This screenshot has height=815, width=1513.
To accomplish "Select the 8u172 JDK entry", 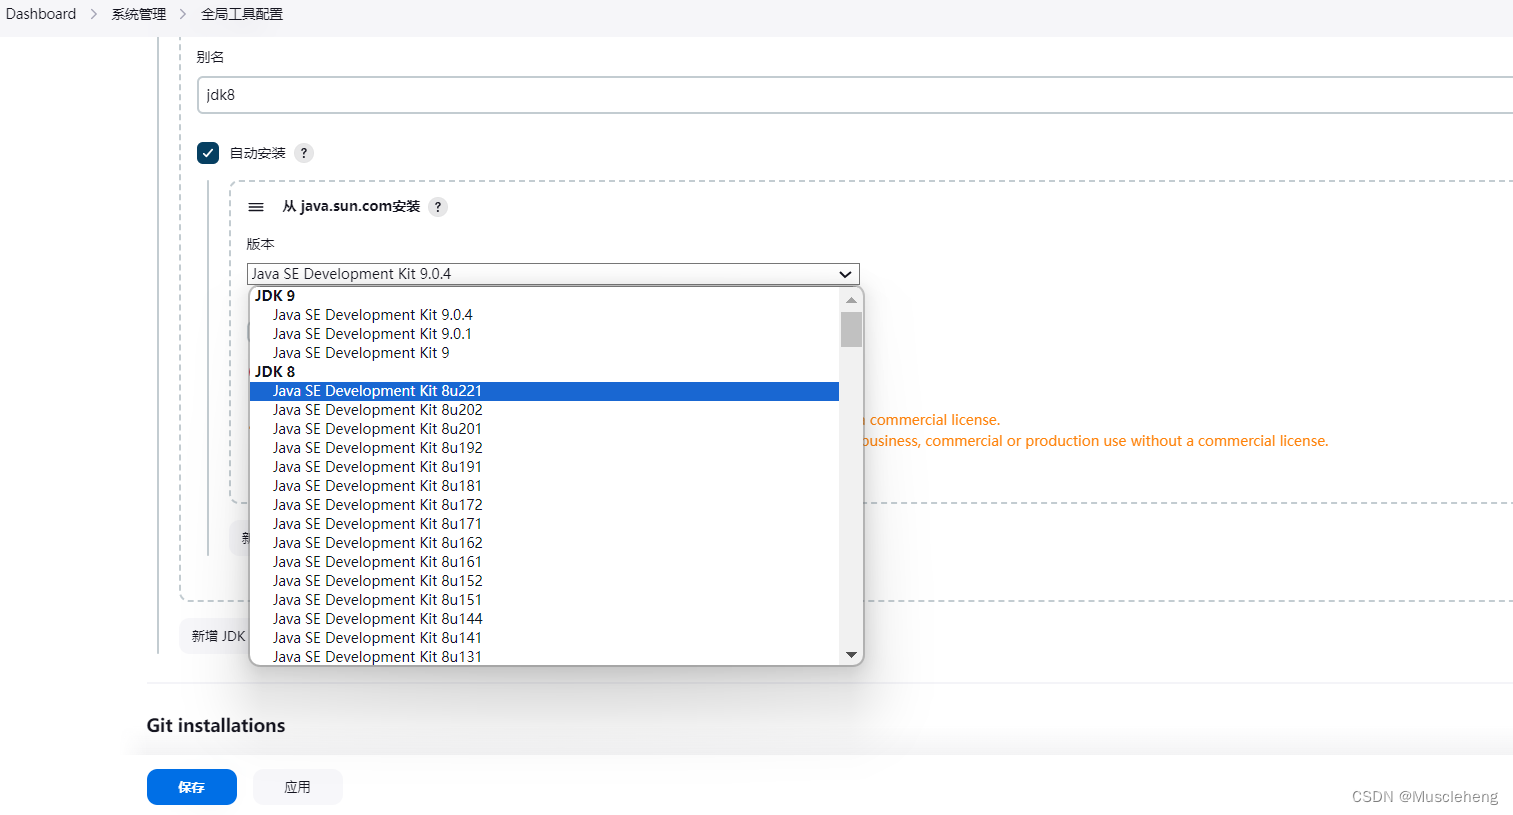I will click(544, 505).
